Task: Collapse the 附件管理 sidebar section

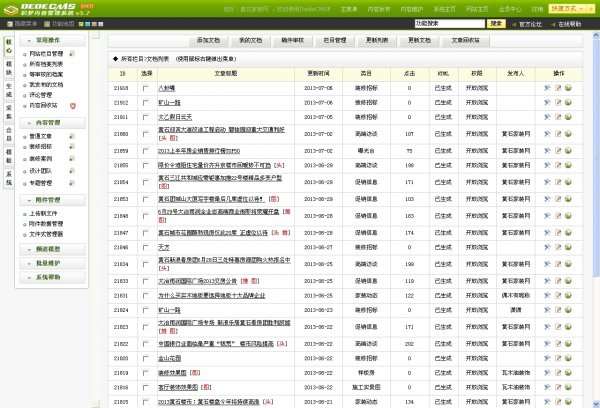Action: [x=52, y=200]
